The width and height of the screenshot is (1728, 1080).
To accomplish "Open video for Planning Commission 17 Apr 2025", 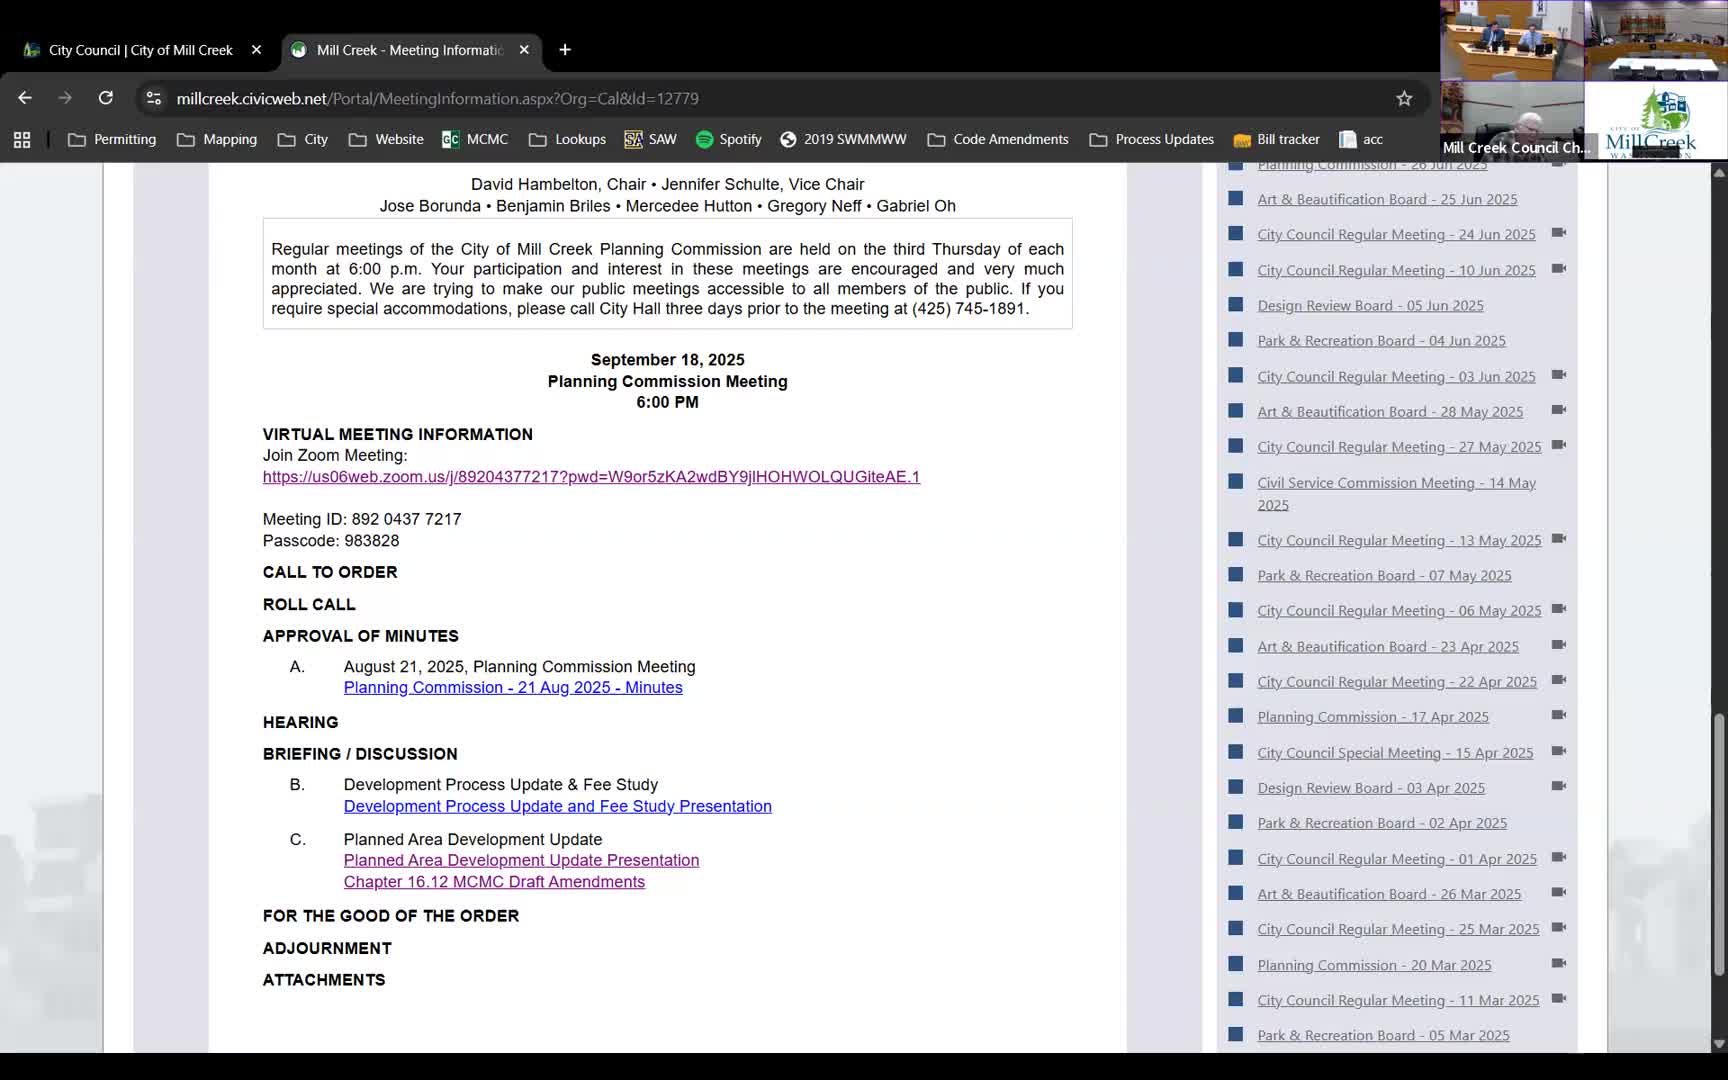I will point(1558,715).
